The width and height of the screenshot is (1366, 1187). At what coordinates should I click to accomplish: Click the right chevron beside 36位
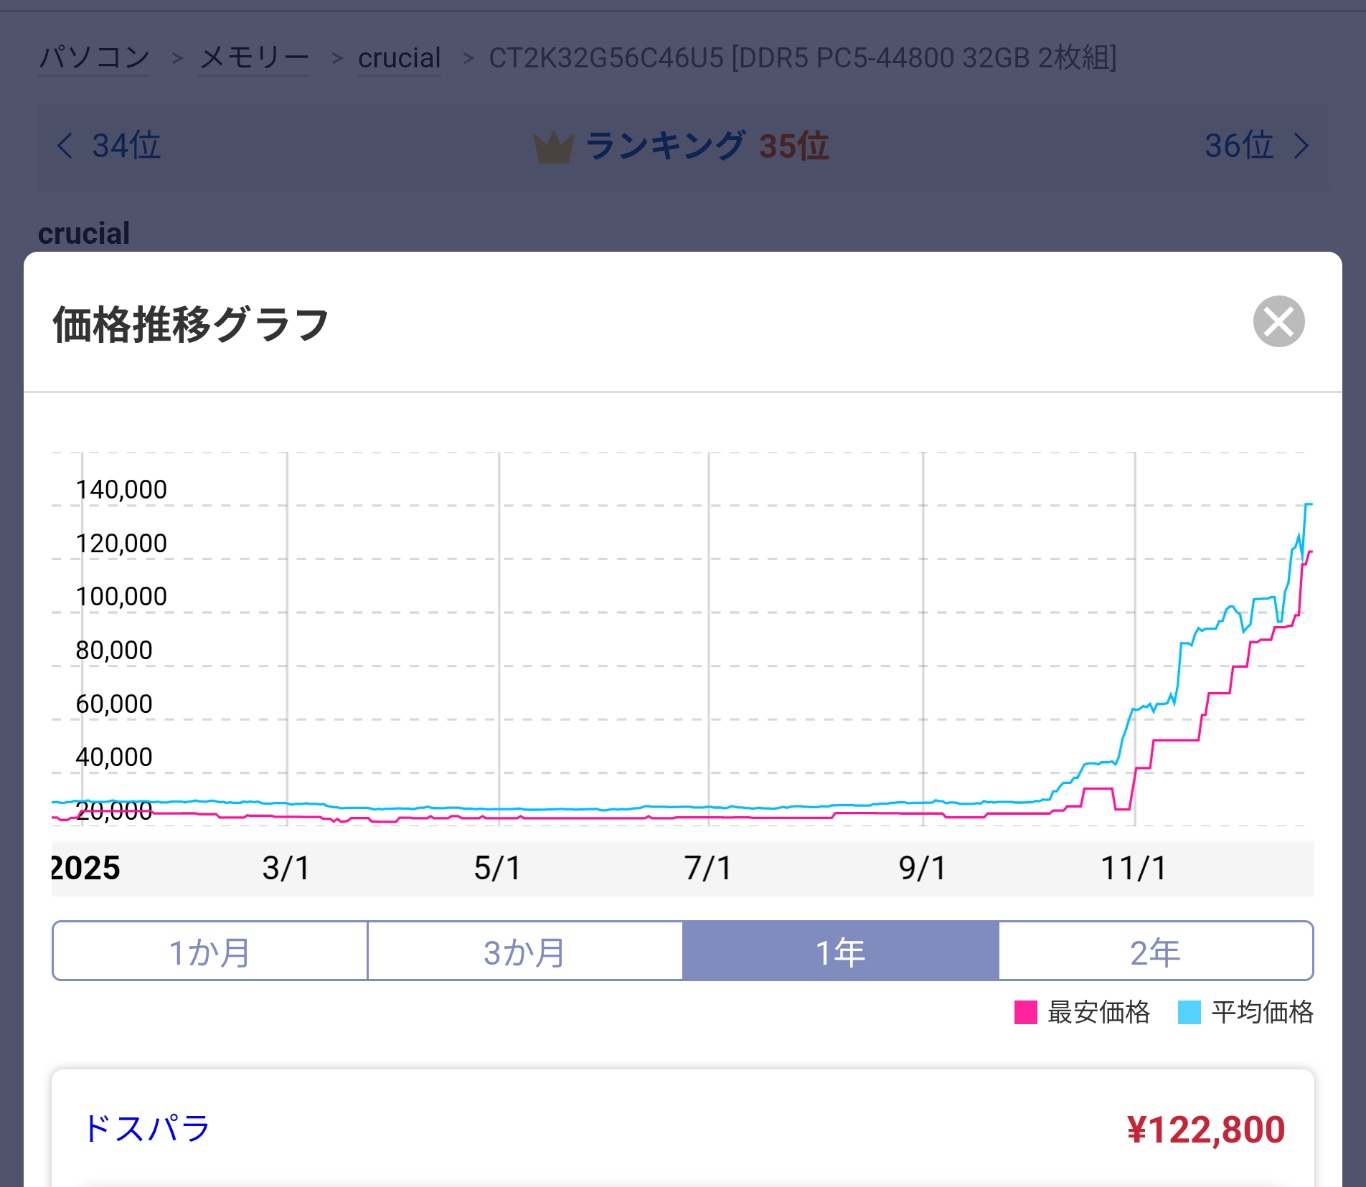[x=1300, y=146]
